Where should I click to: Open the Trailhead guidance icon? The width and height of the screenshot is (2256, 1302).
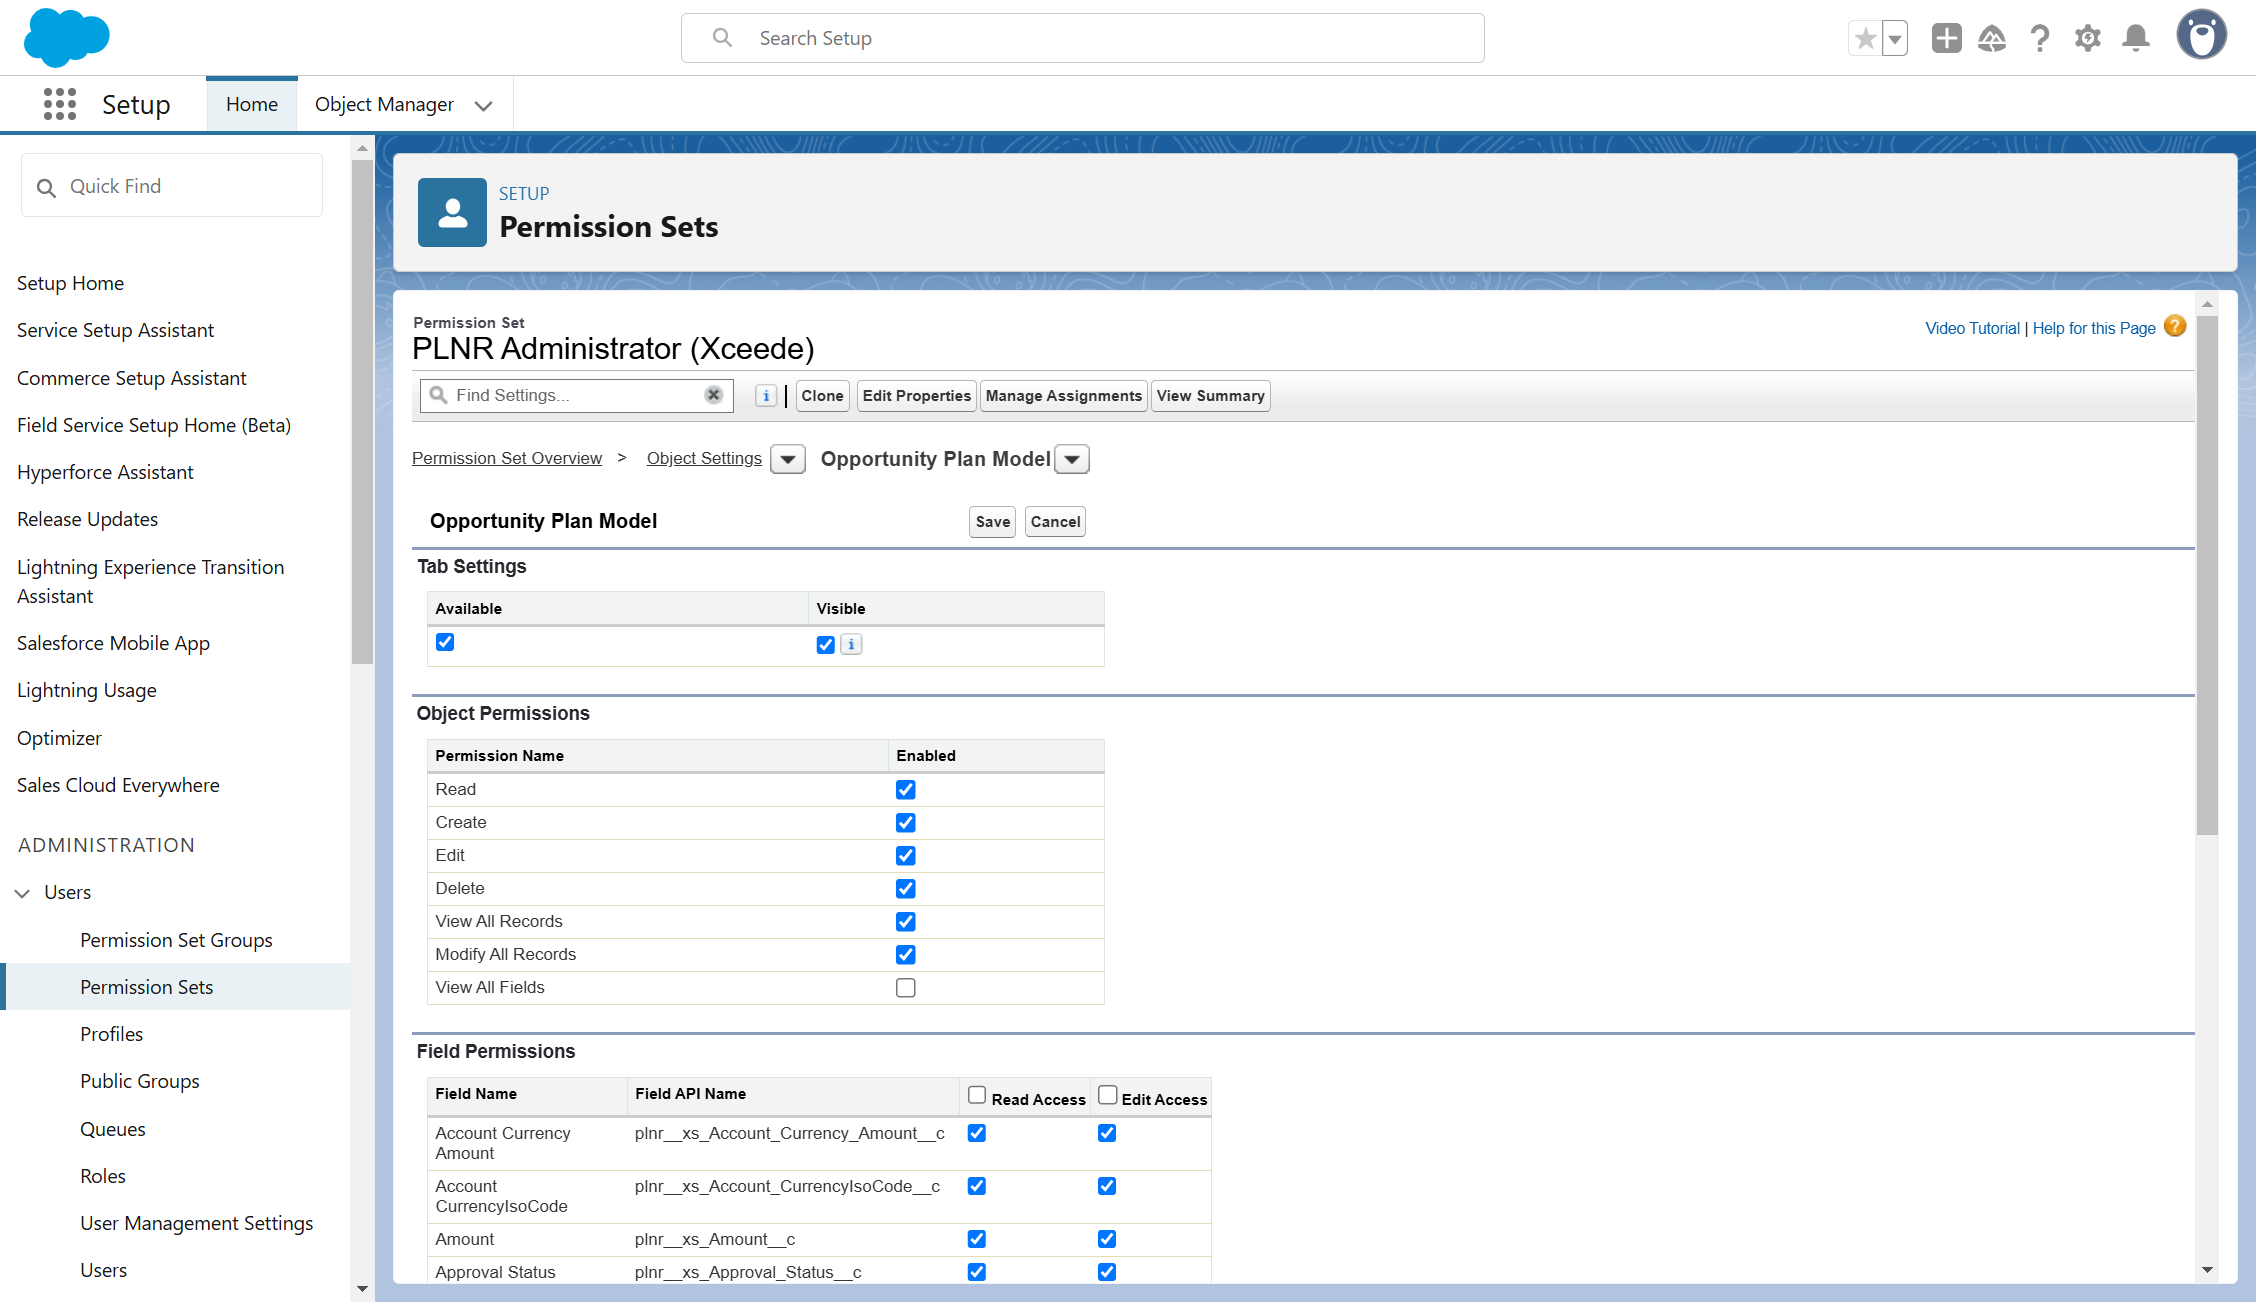(x=1992, y=38)
